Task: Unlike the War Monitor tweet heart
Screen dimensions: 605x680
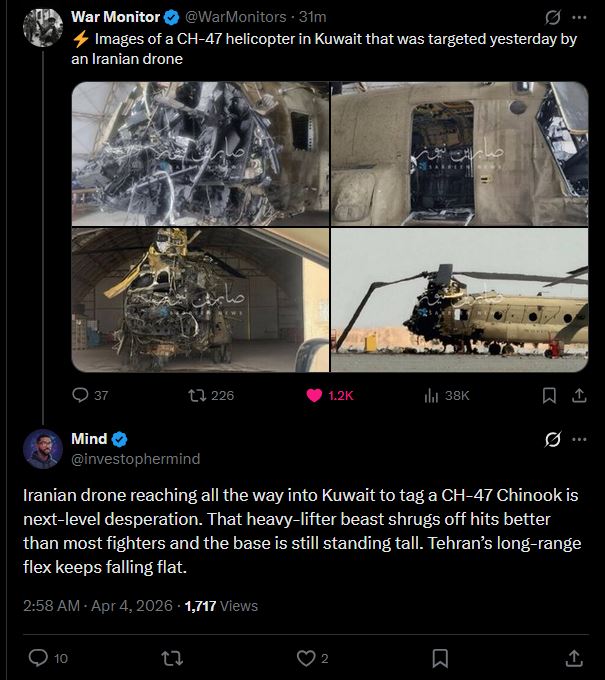Action: point(314,395)
